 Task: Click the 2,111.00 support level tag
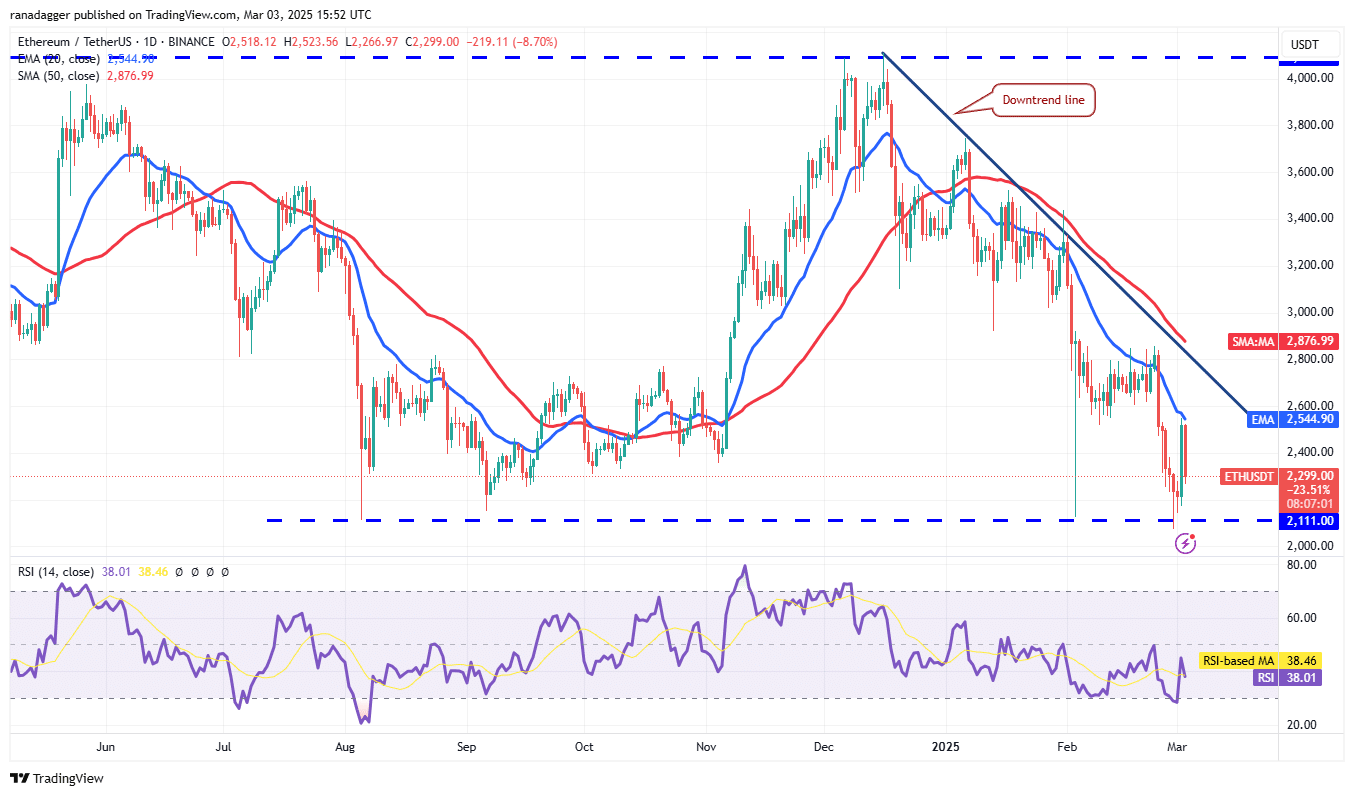click(x=1310, y=521)
